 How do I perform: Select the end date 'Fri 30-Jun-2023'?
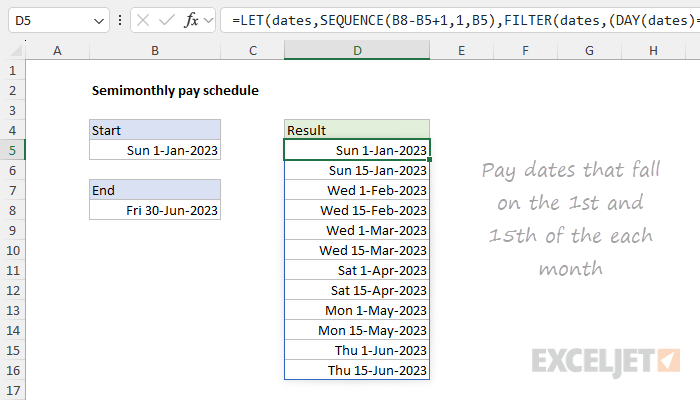pyautogui.click(x=155, y=211)
